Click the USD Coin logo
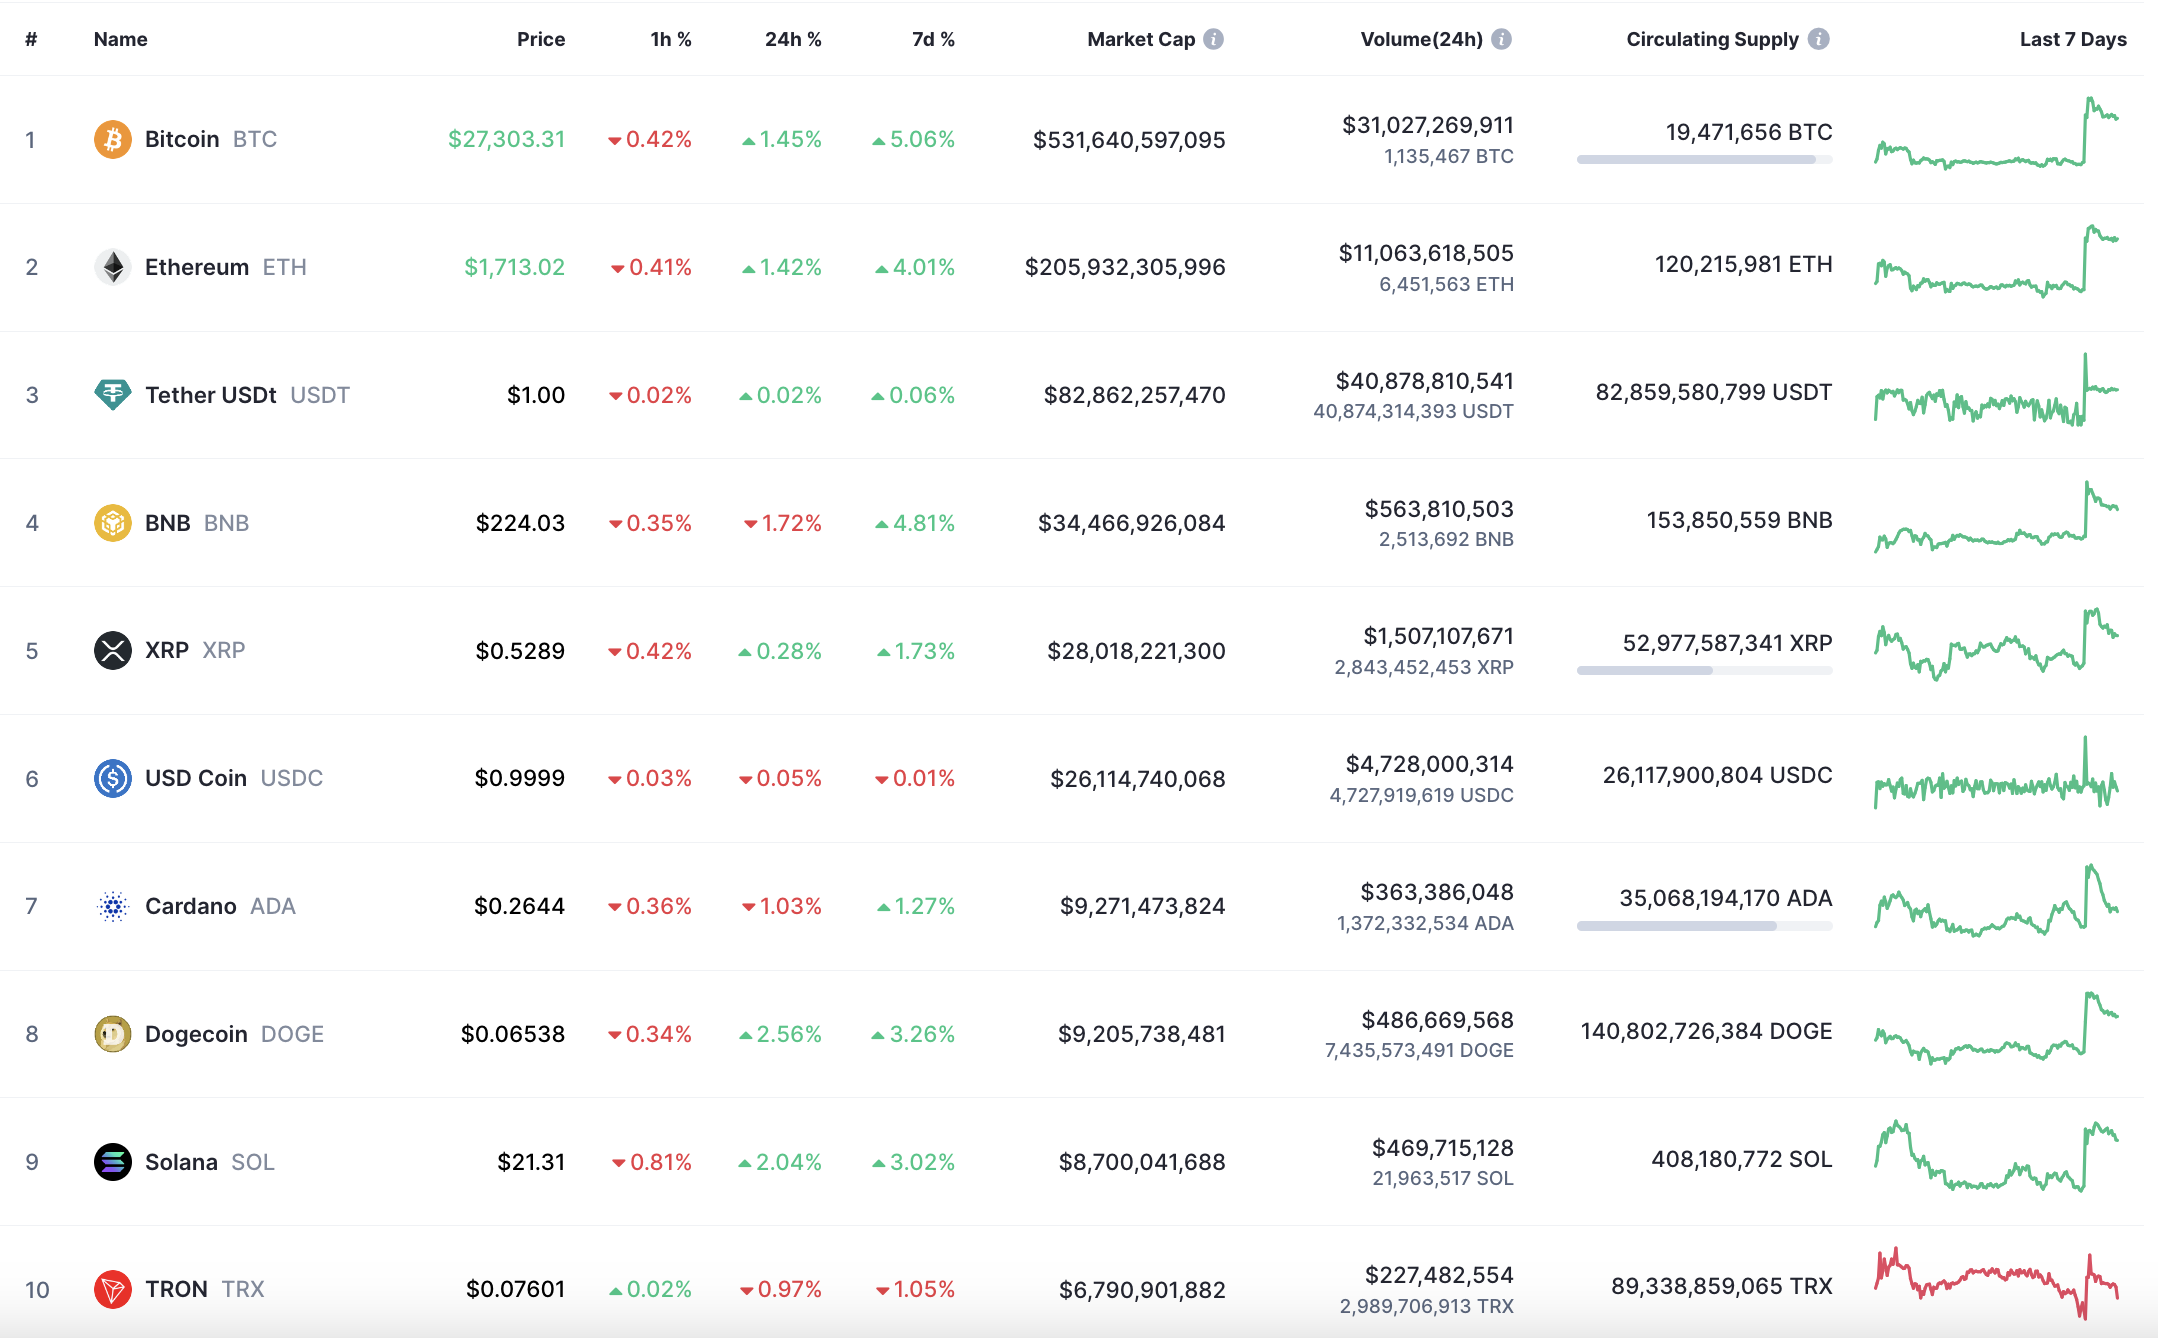The image size is (2158, 1338). [112, 777]
